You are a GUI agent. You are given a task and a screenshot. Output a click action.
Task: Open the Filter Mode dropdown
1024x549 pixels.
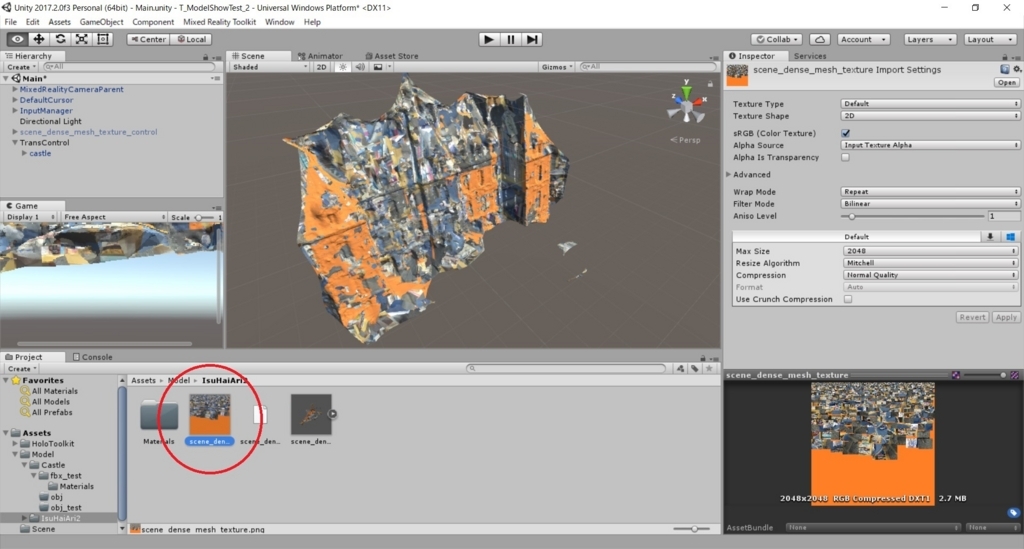[x=929, y=204]
